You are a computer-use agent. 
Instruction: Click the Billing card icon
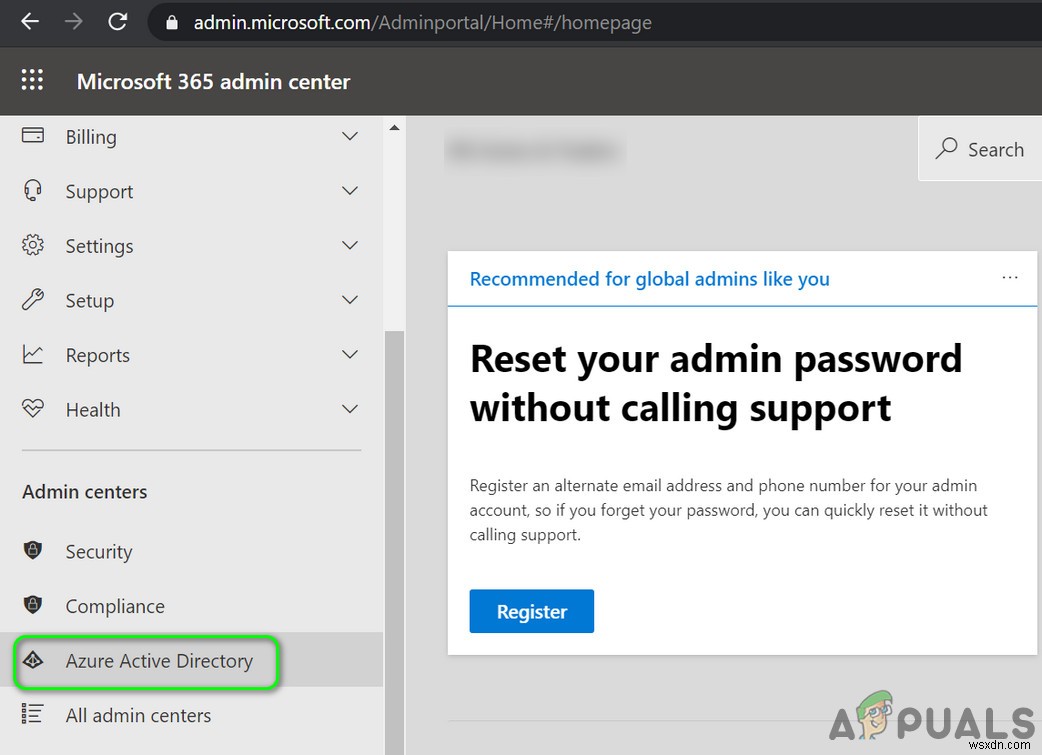click(x=33, y=136)
